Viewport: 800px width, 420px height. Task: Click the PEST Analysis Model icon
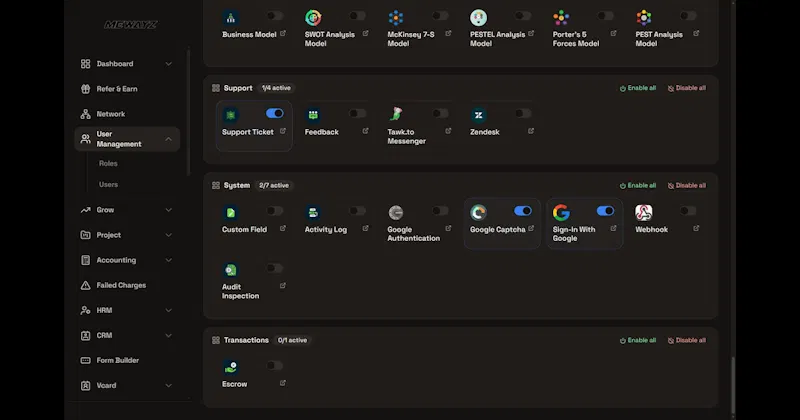click(x=644, y=18)
